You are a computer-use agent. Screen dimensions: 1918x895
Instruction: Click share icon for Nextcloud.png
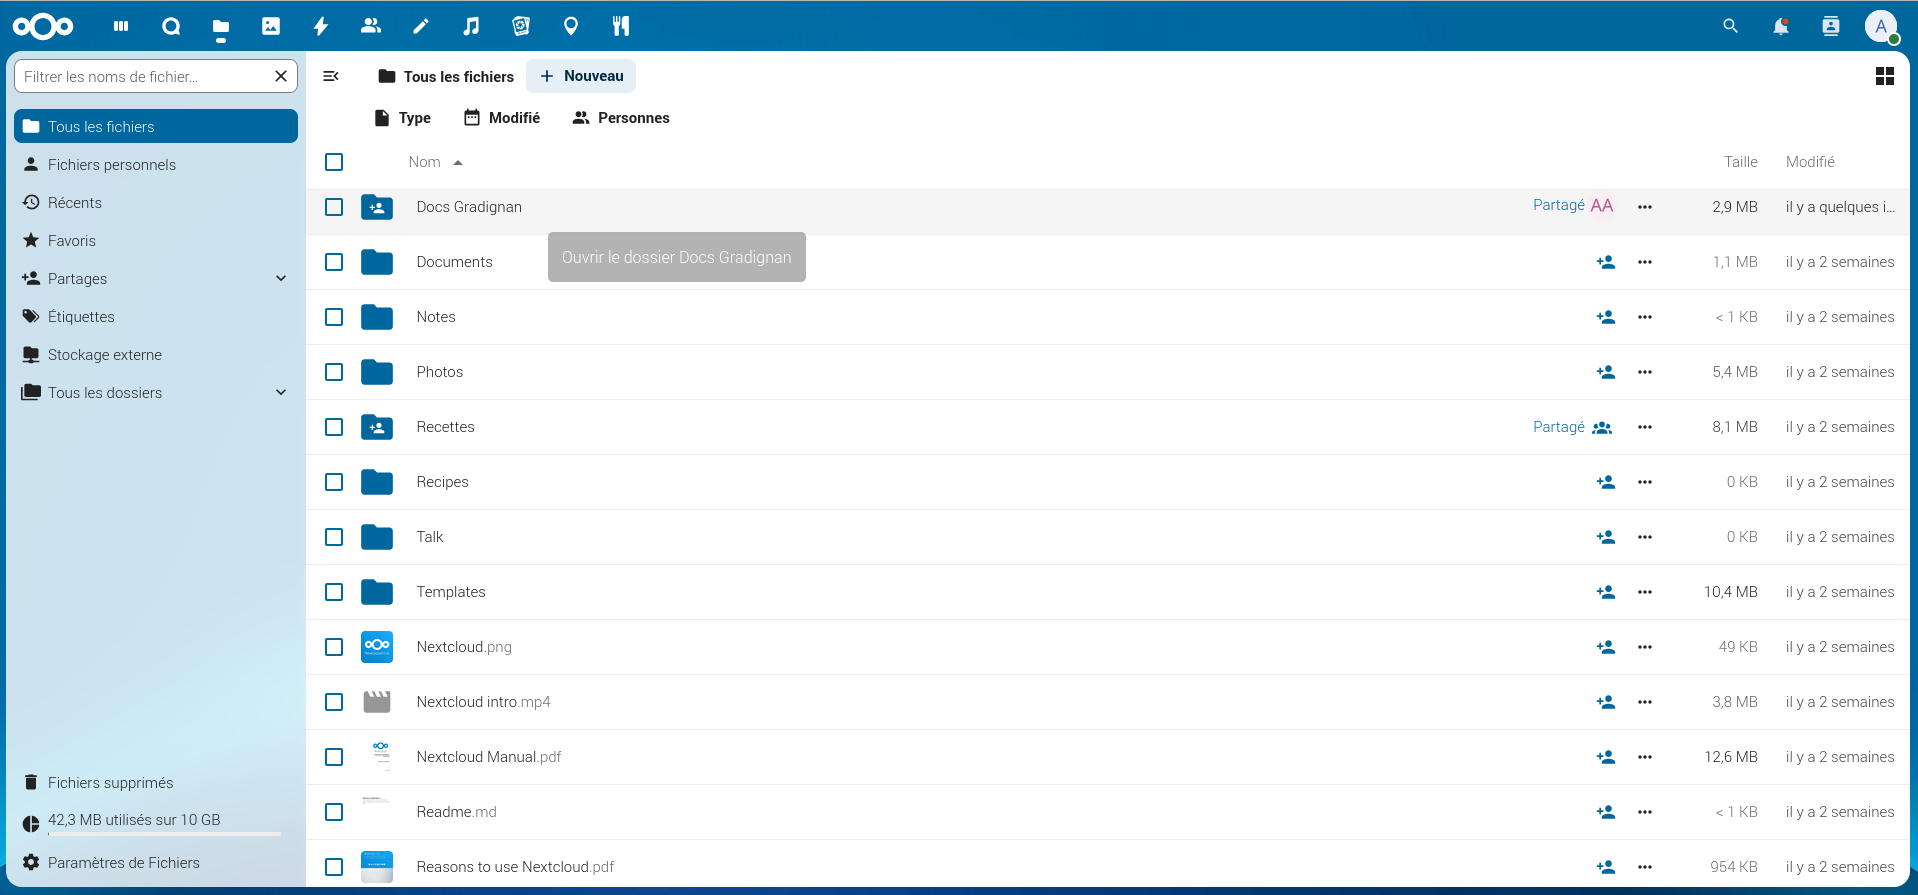(x=1605, y=647)
